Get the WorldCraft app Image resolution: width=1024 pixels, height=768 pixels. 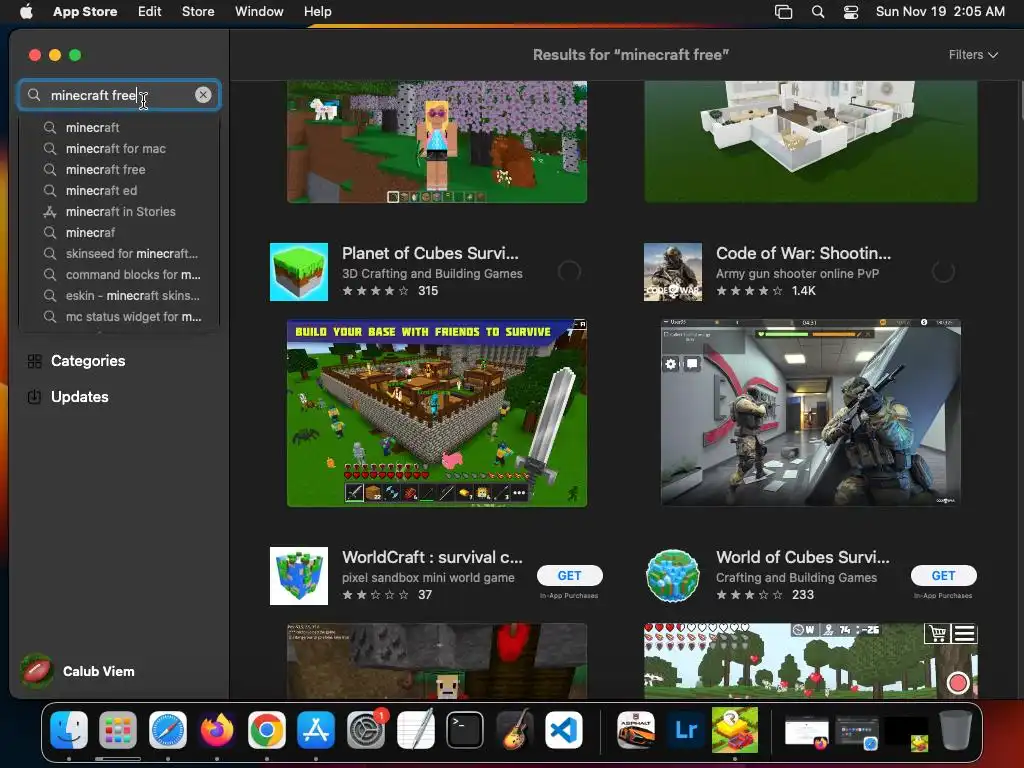[569, 575]
